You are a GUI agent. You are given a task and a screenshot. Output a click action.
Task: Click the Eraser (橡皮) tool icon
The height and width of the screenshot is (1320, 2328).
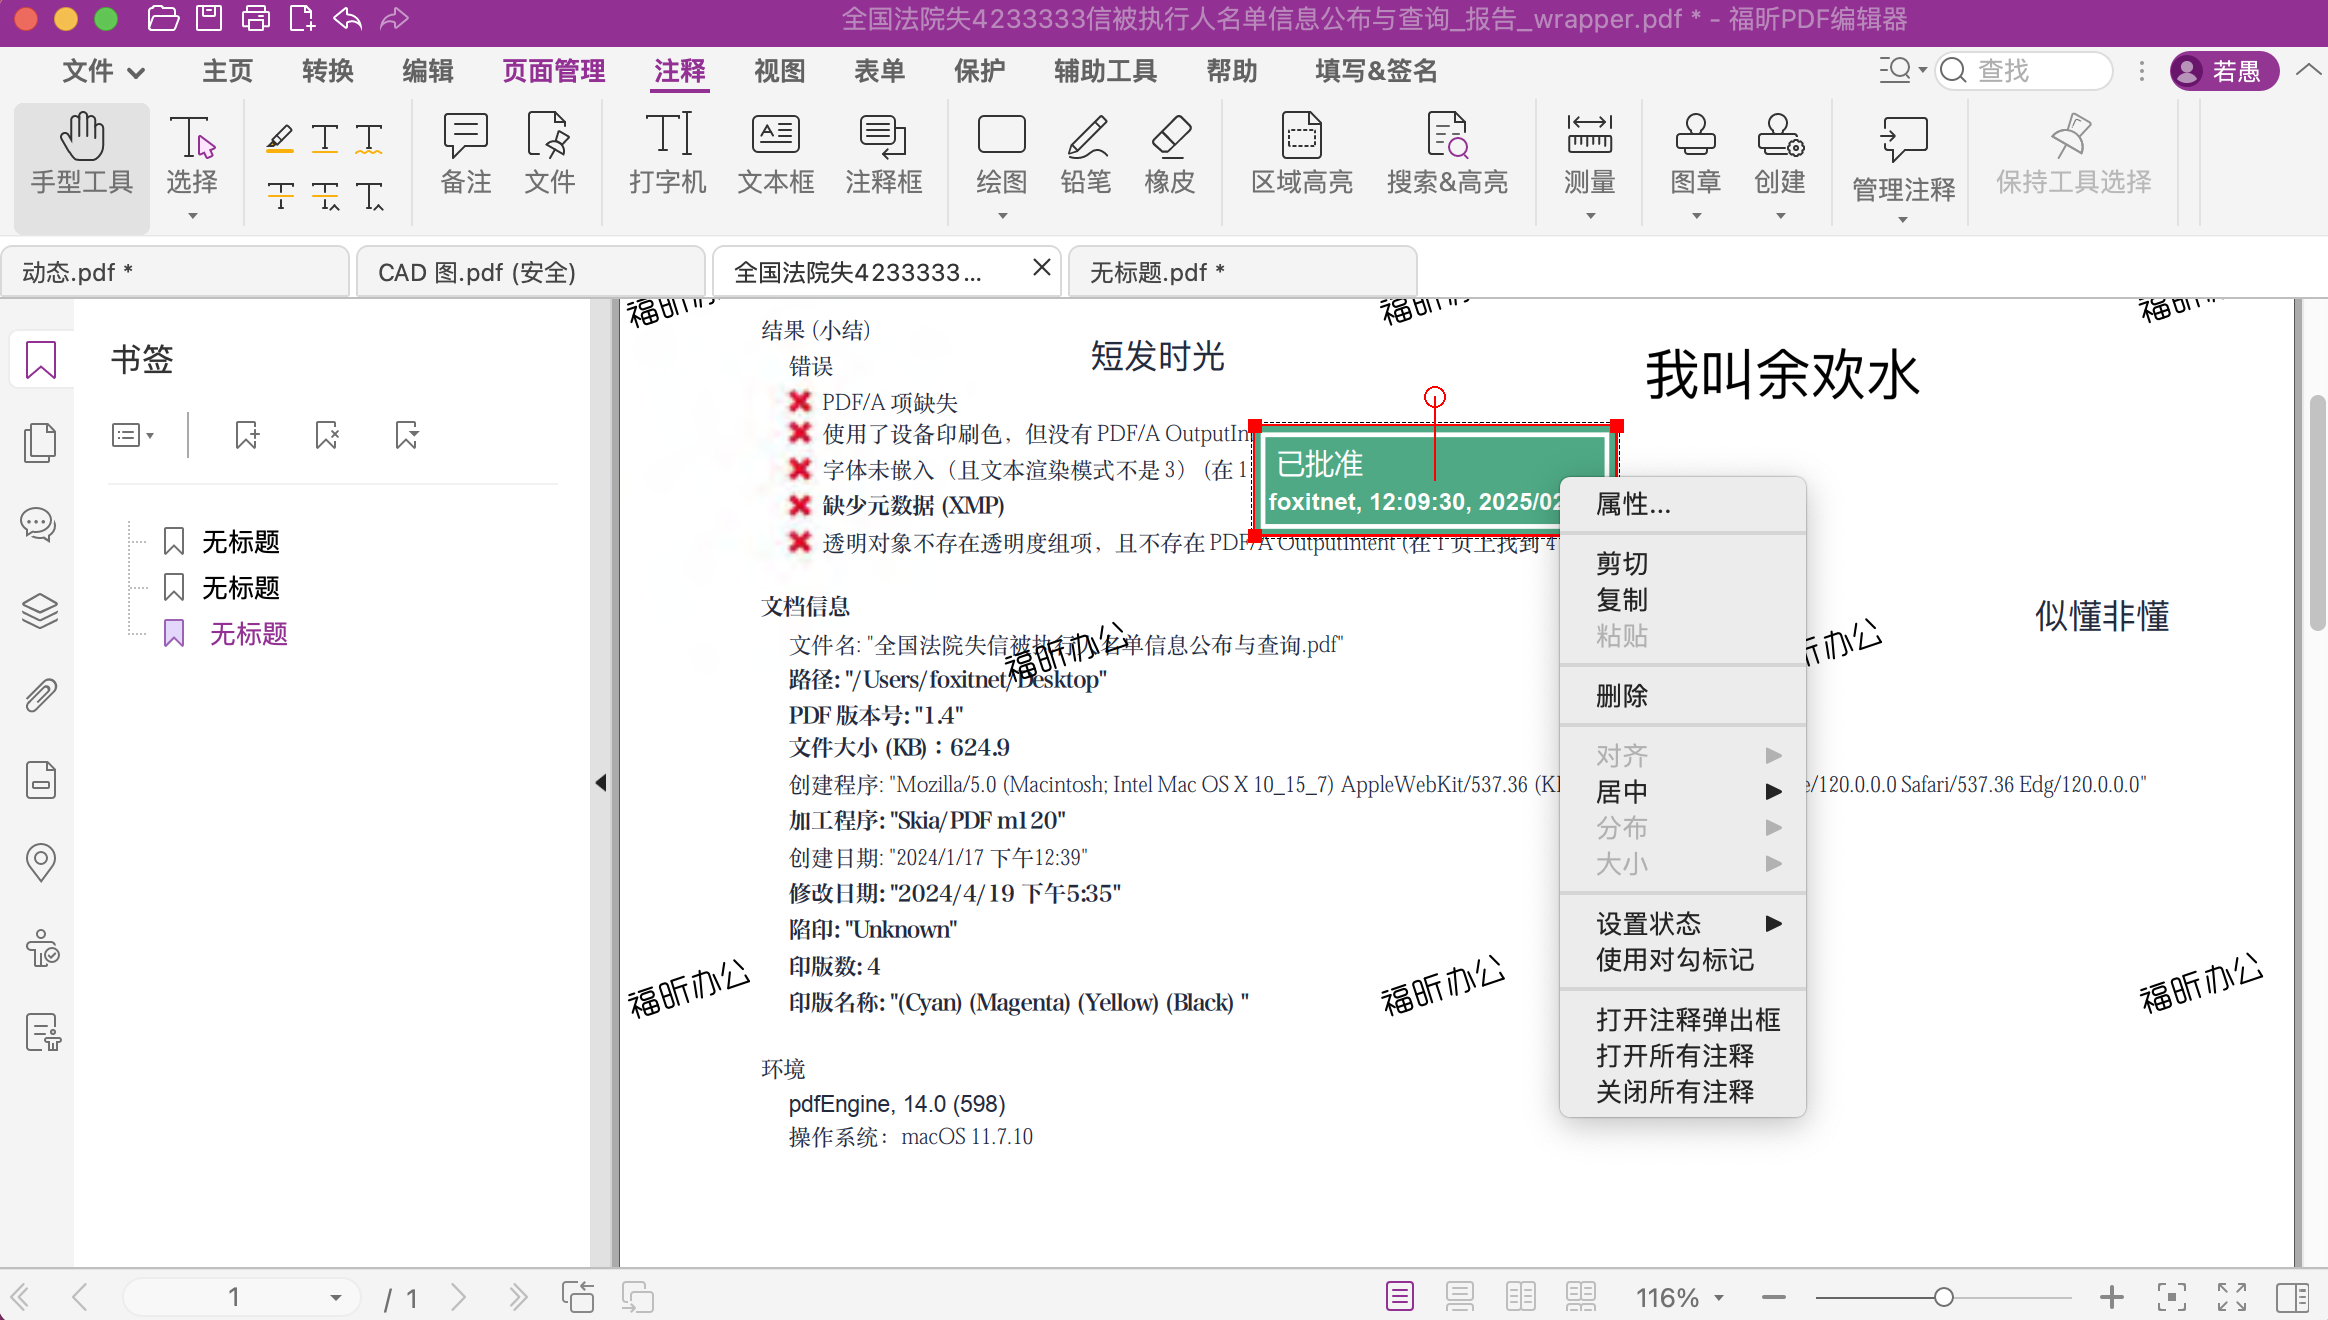pos(1169,152)
